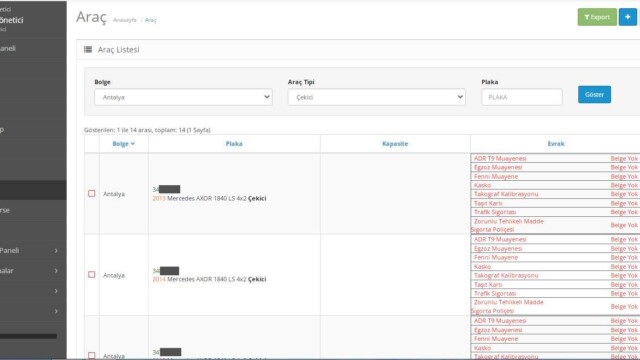Click Fenni Muayene in first vehicle row
The width and height of the screenshot is (640, 360).
496,176
